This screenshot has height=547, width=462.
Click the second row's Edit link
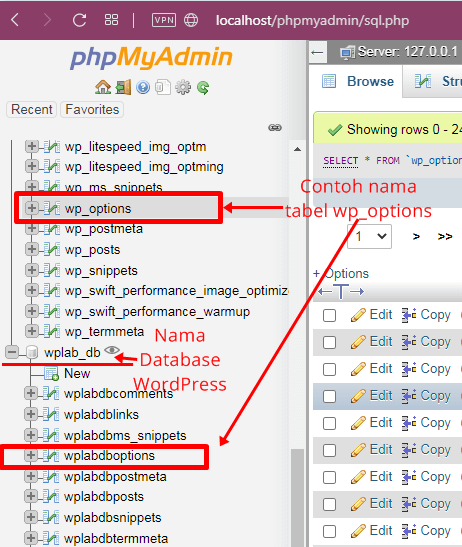click(x=381, y=342)
